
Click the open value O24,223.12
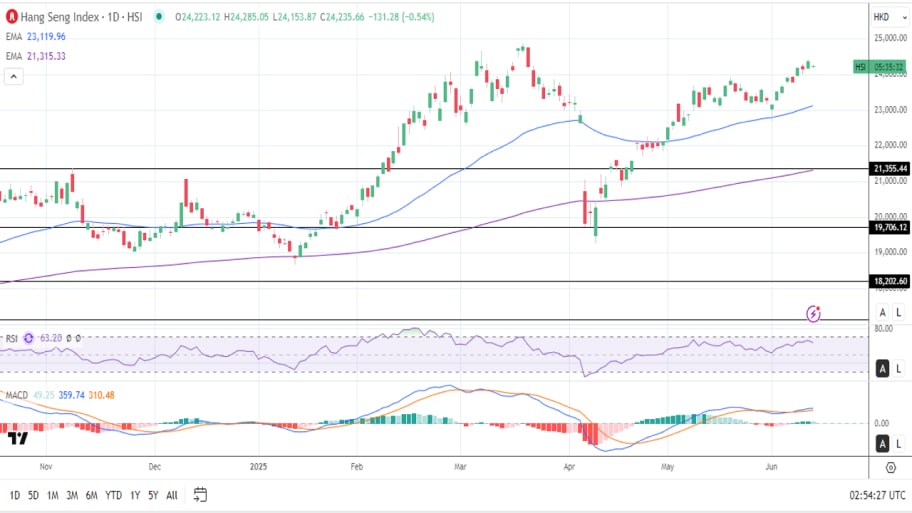[198, 17]
